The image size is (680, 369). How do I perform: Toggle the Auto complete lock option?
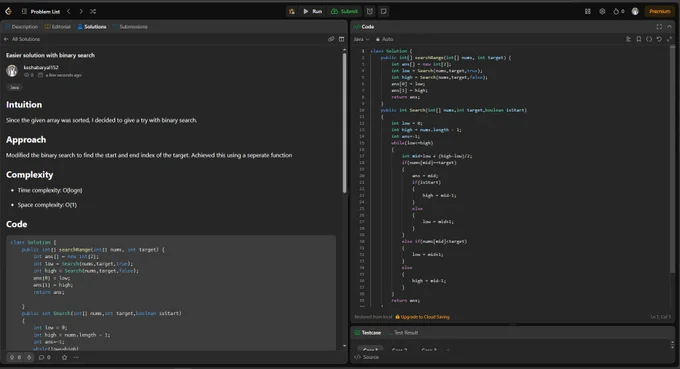(x=384, y=39)
